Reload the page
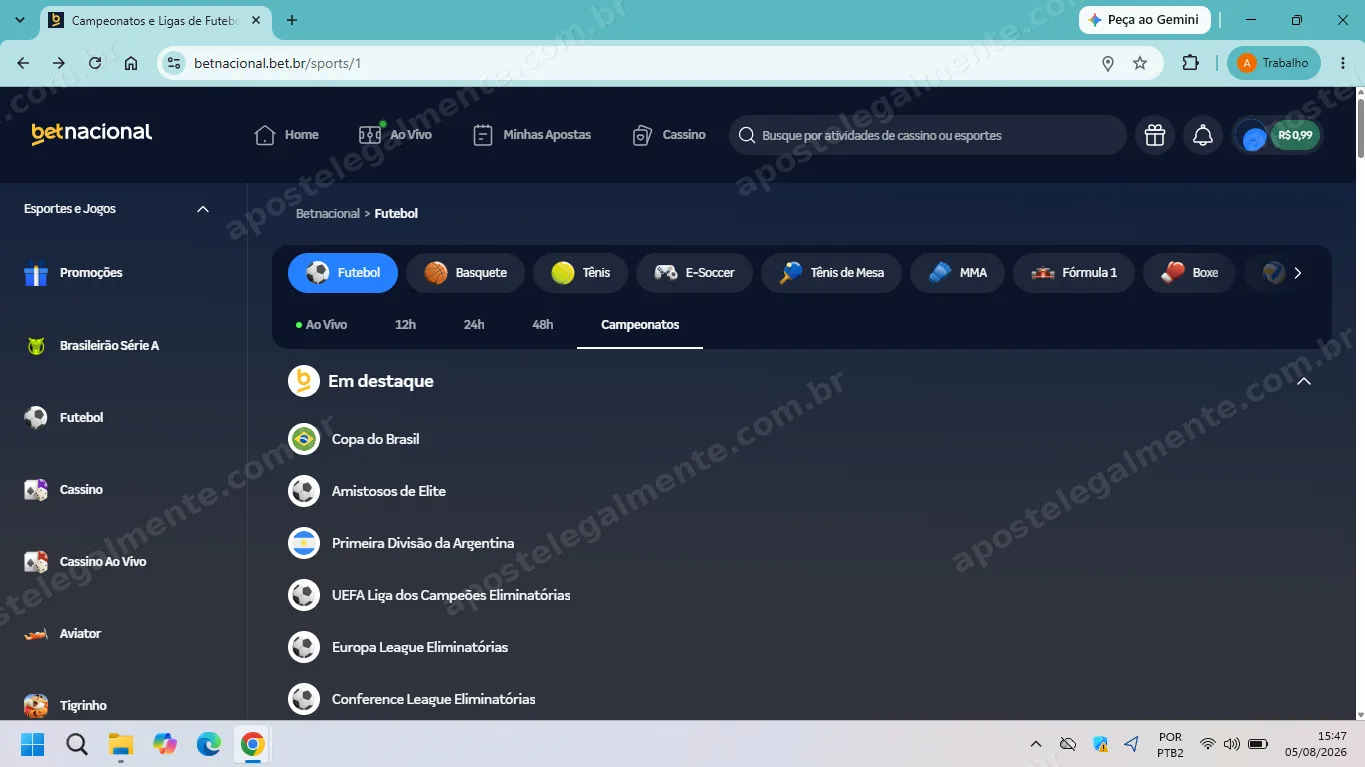 (95, 63)
